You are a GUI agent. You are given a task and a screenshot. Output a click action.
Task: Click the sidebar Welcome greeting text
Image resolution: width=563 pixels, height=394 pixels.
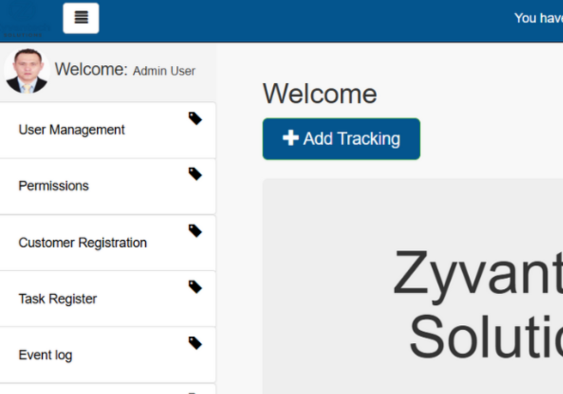(x=91, y=69)
